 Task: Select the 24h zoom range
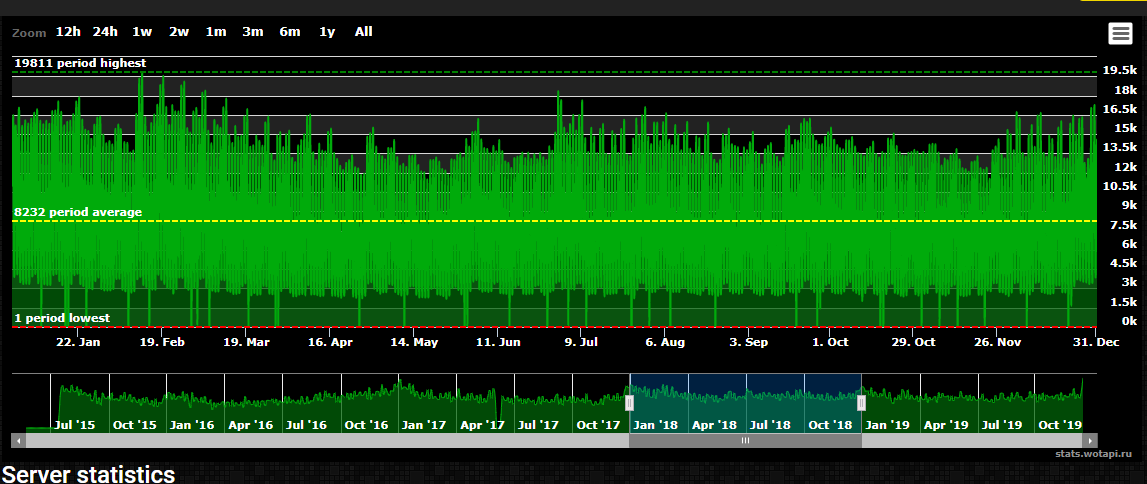point(105,32)
